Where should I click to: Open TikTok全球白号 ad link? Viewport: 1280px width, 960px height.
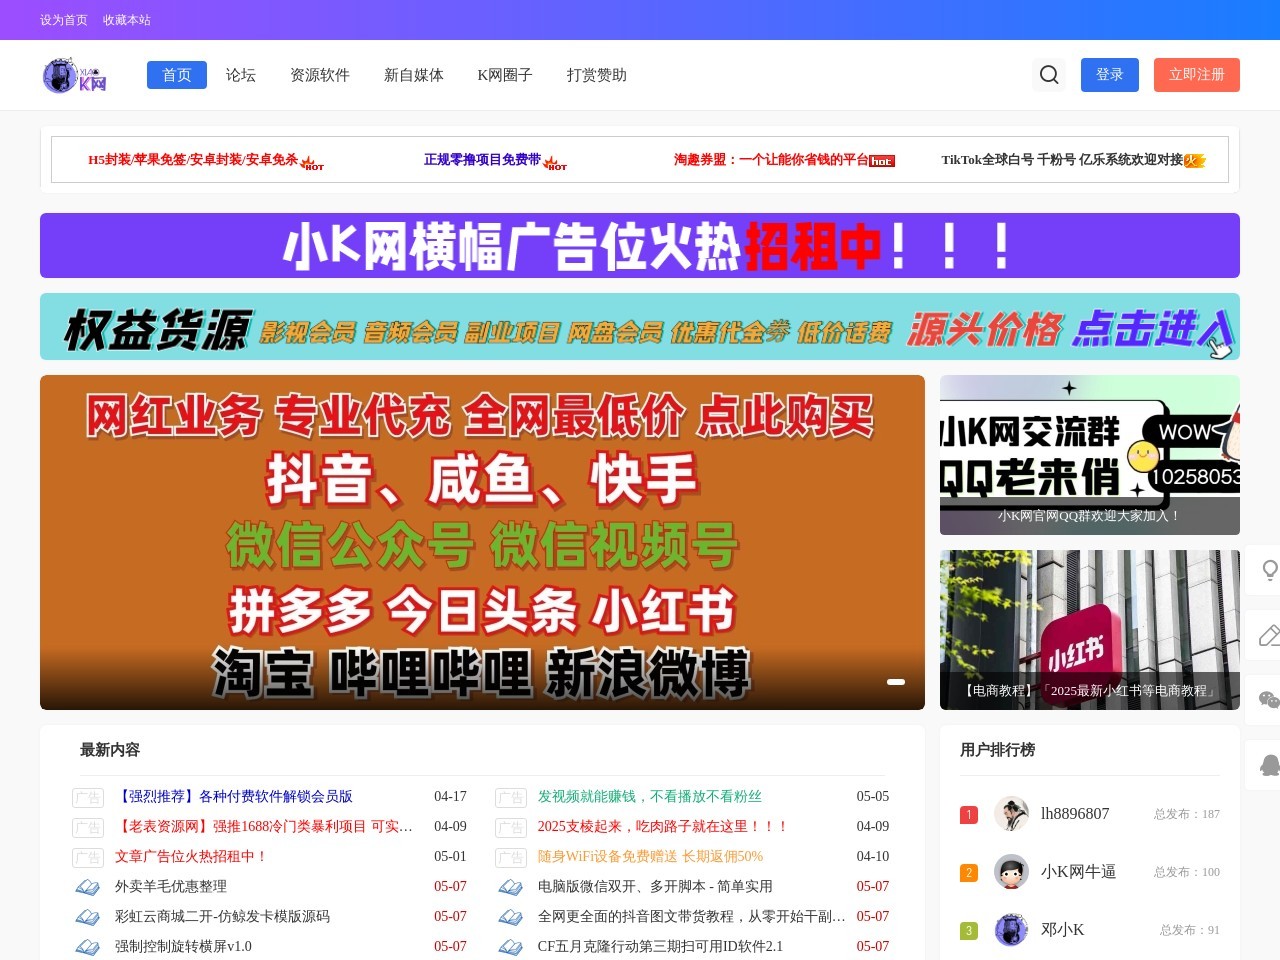pos(1073,160)
